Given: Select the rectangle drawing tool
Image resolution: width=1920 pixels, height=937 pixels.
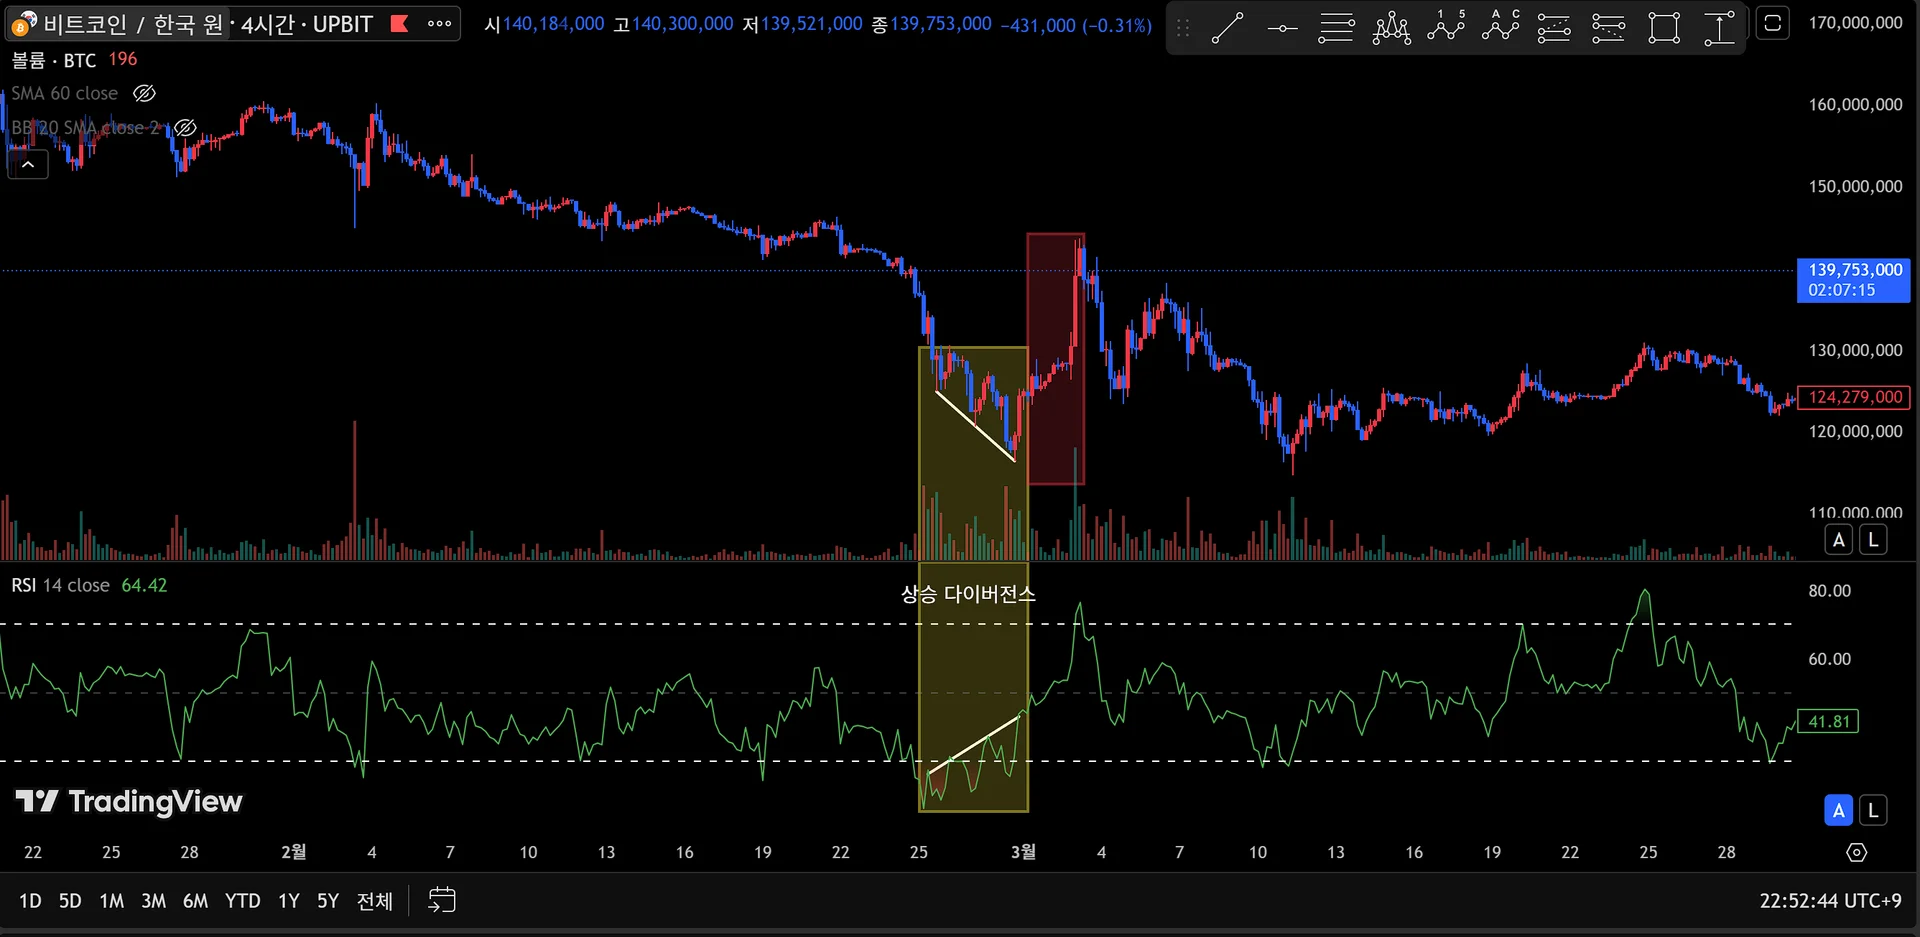Looking at the screenshot, I should coord(1664,28).
